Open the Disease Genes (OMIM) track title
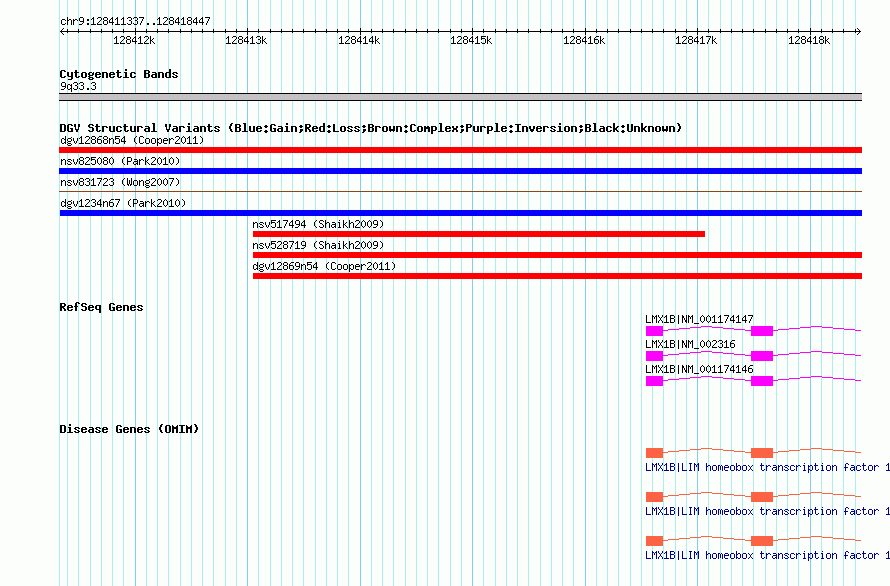890x586 pixels. (x=129, y=429)
